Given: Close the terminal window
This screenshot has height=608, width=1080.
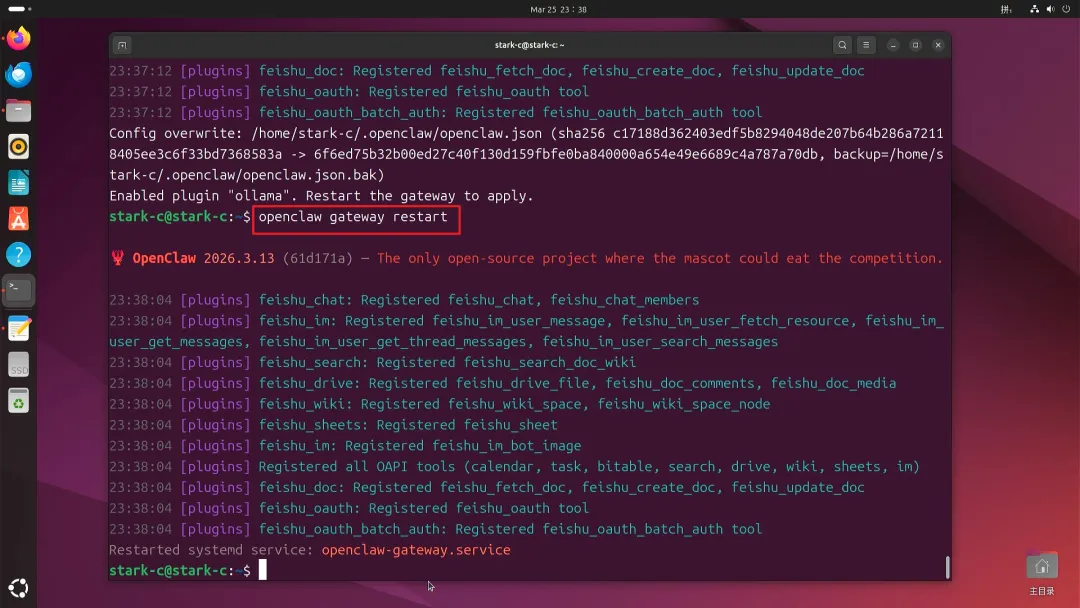Looking at the screenshot, I should 938,45.
